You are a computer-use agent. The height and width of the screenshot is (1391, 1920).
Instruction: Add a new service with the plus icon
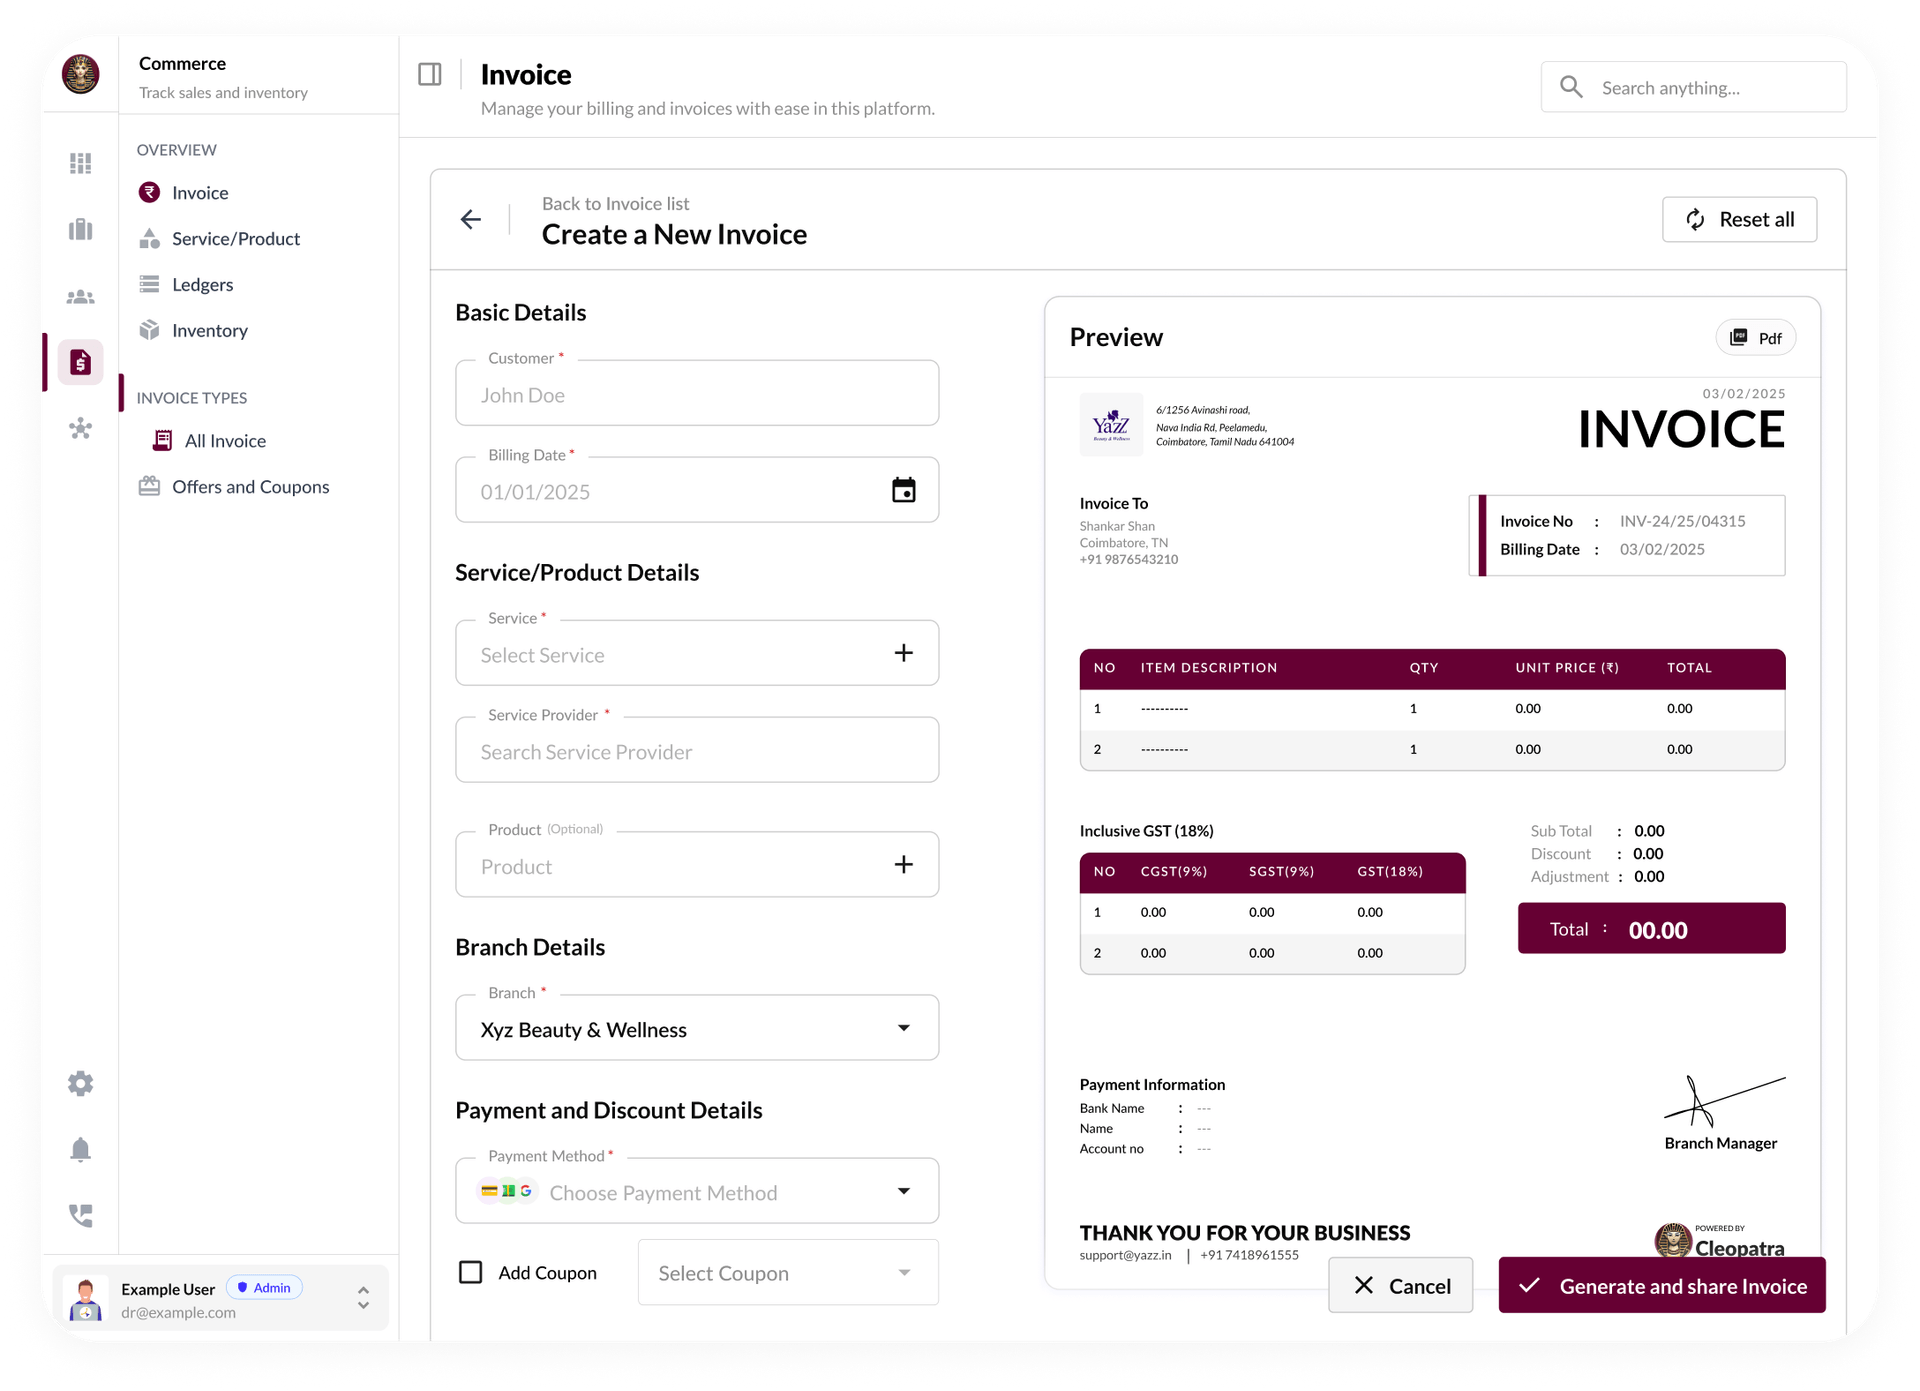pos(904,652)
